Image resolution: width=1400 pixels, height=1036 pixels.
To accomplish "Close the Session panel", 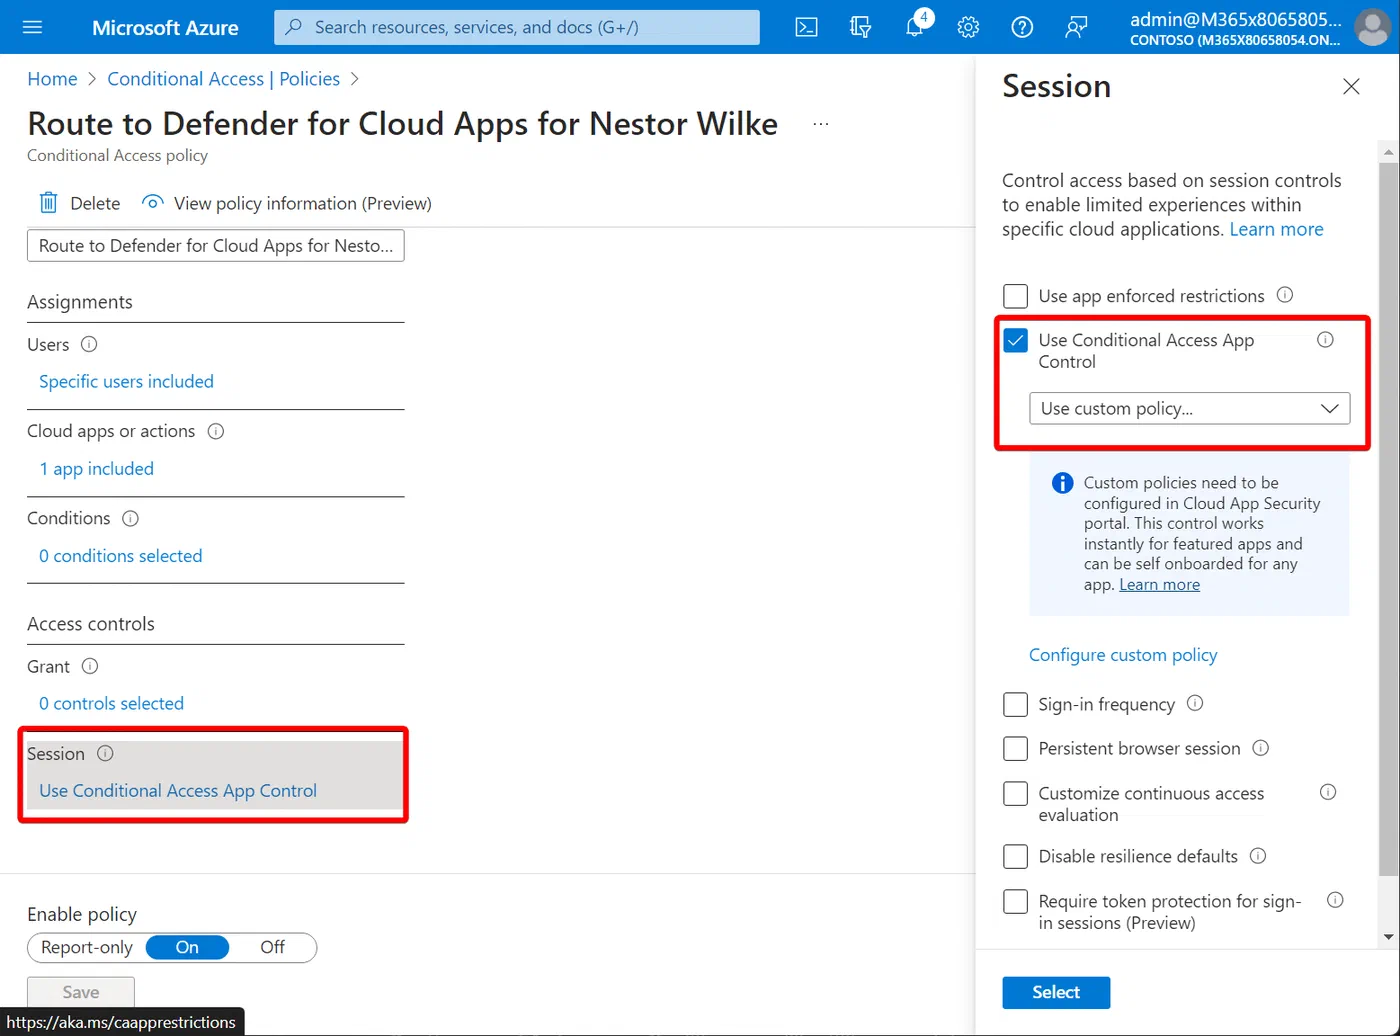I will pyautogui.click(x=1351, y=87).
